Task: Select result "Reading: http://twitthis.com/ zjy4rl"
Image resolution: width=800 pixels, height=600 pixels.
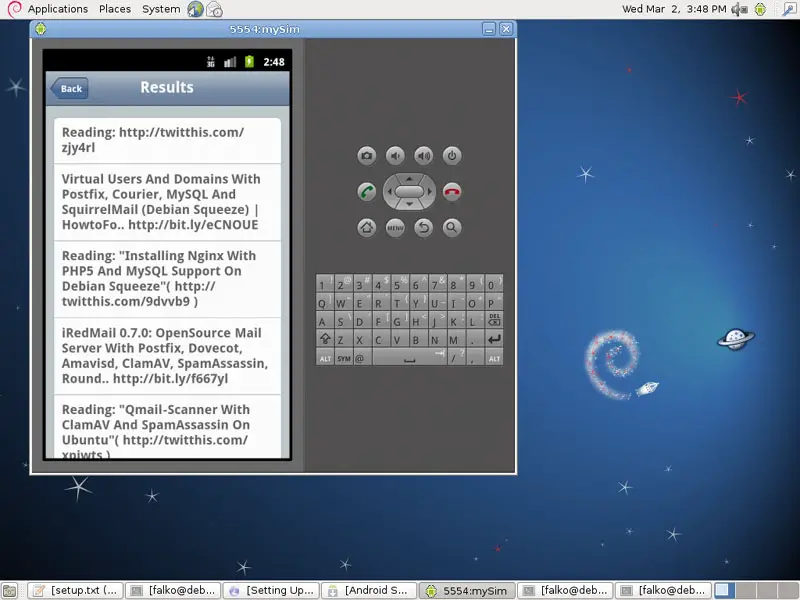Action: 167,140
